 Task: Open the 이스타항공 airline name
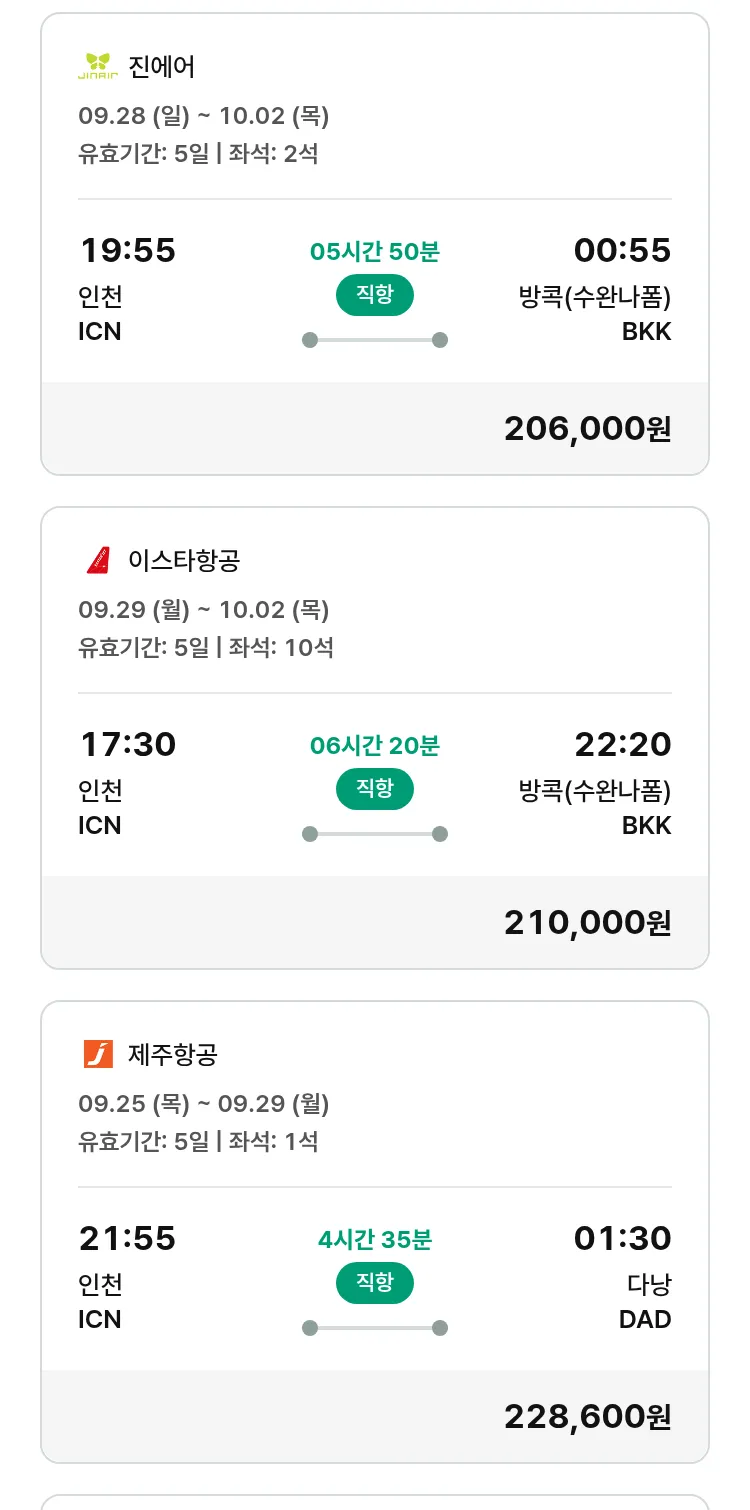tap(184, 560)
